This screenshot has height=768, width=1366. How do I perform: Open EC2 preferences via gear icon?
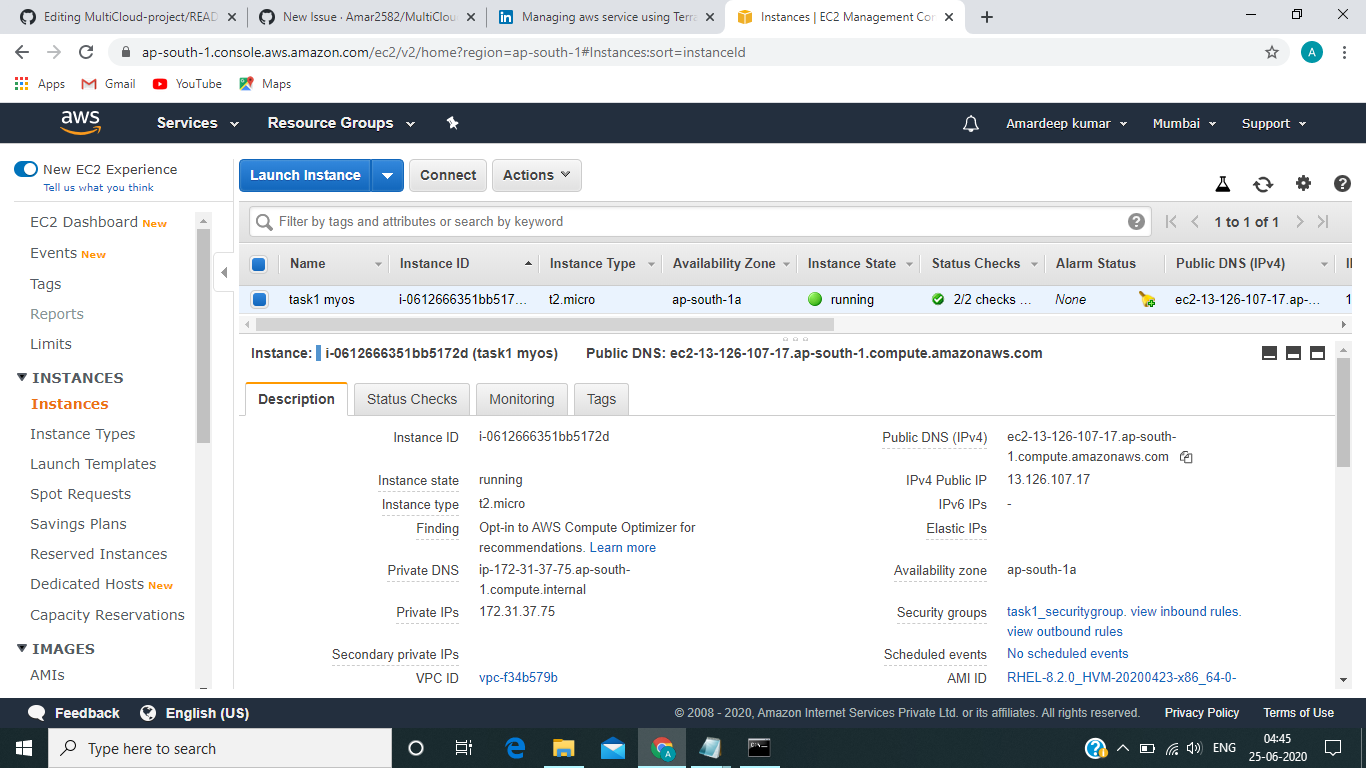(x=1303, y=184)
